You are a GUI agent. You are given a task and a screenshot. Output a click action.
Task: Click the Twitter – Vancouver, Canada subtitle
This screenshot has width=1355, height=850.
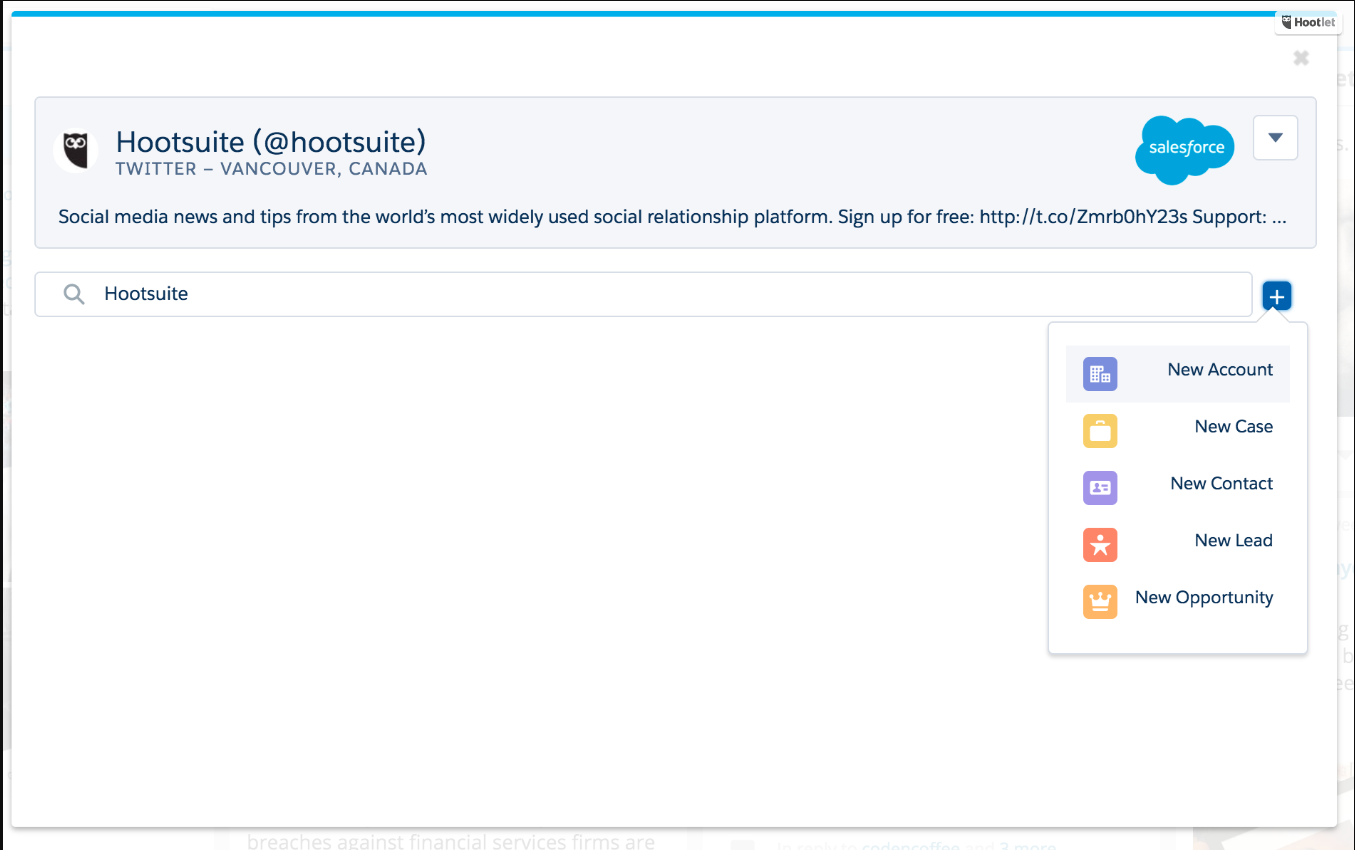271,169
